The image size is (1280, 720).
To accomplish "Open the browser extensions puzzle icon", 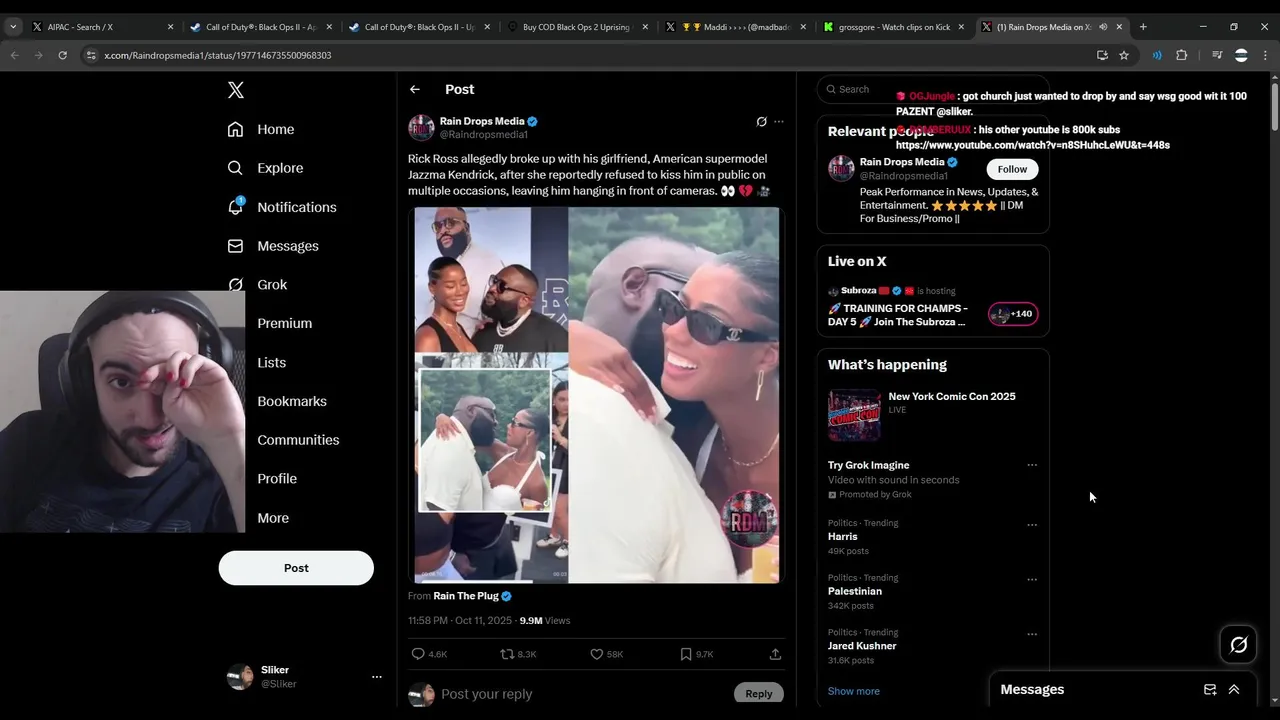I will [1181, 55].
